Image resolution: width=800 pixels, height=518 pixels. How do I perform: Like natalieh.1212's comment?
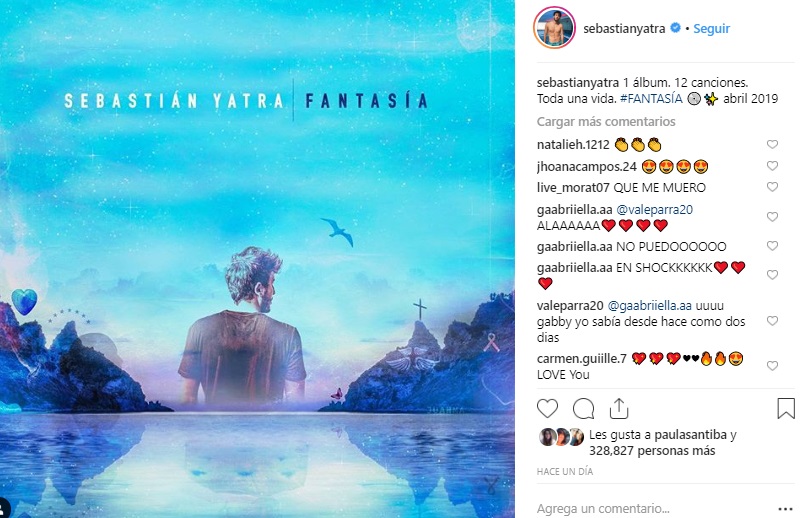772,144
